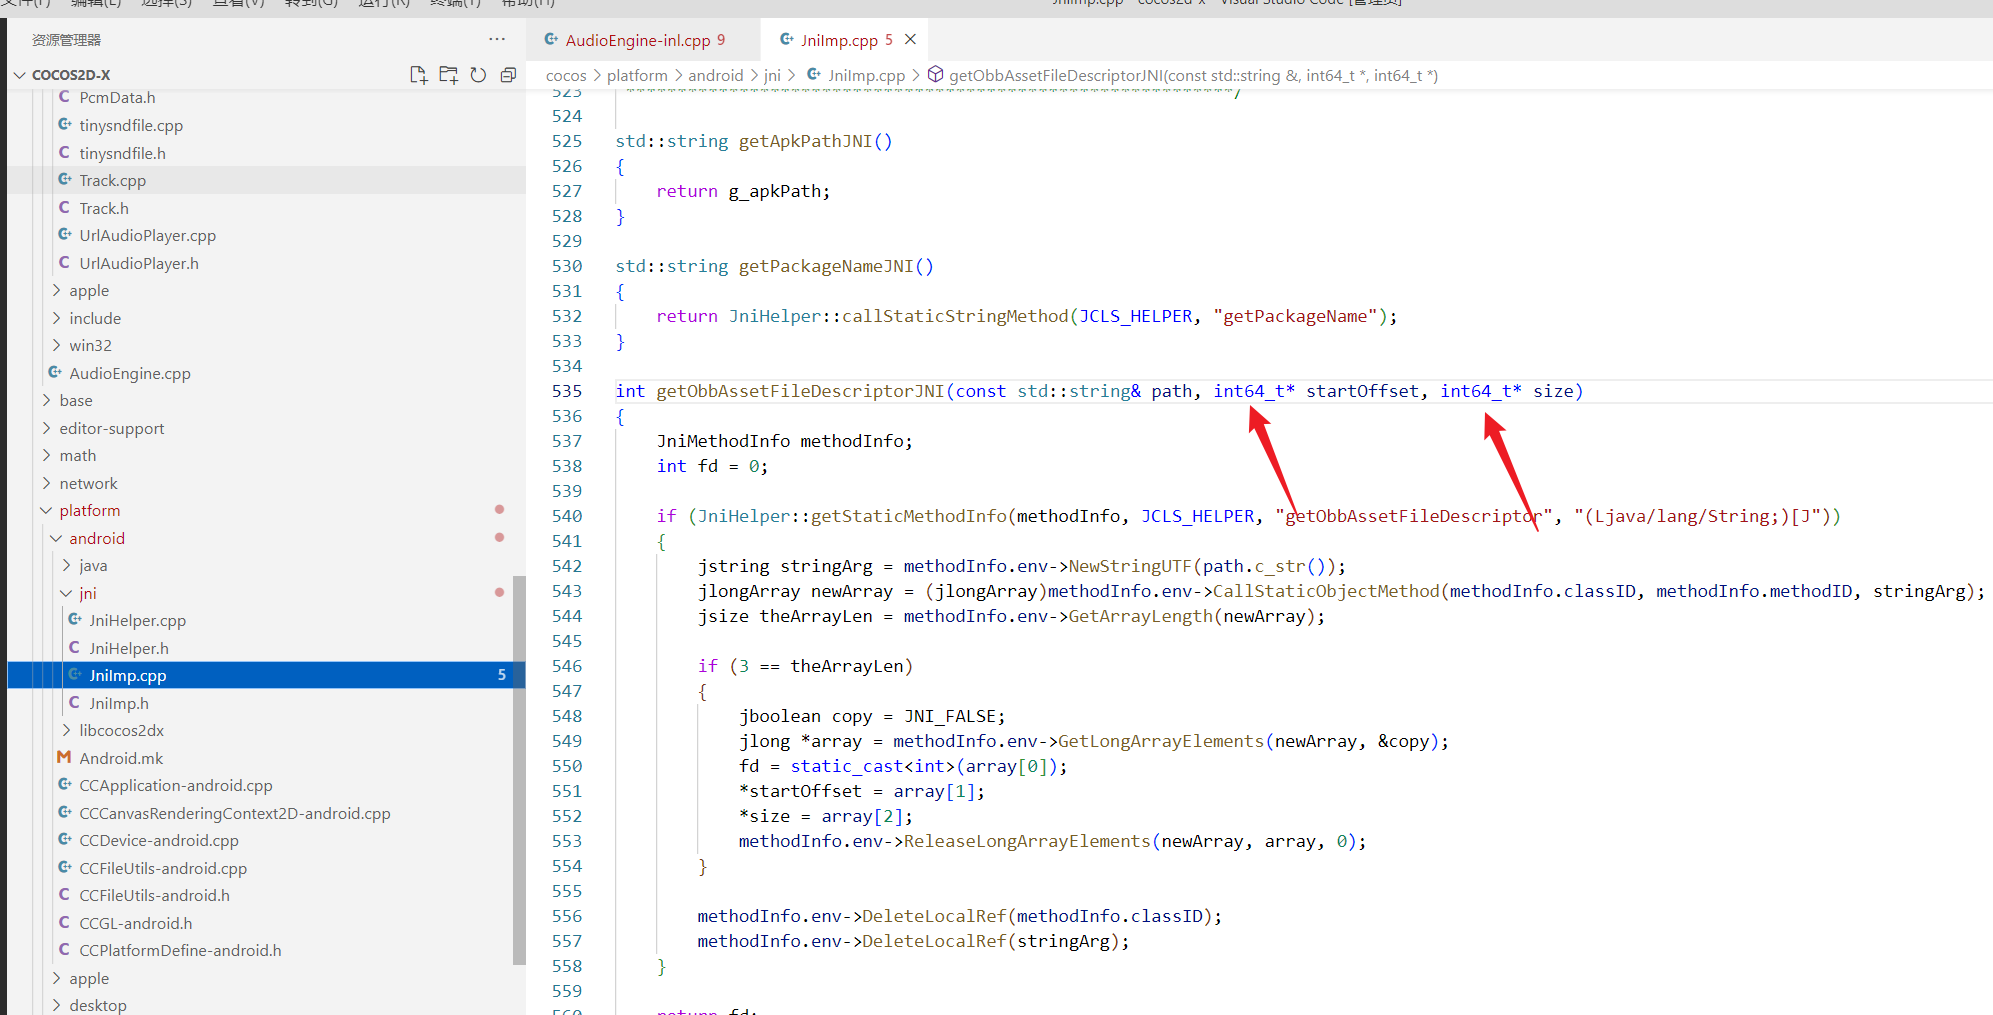Click the startOffset parameter on line 535
This screenshot has height=1015, width=1993.
pos(1362,391)
